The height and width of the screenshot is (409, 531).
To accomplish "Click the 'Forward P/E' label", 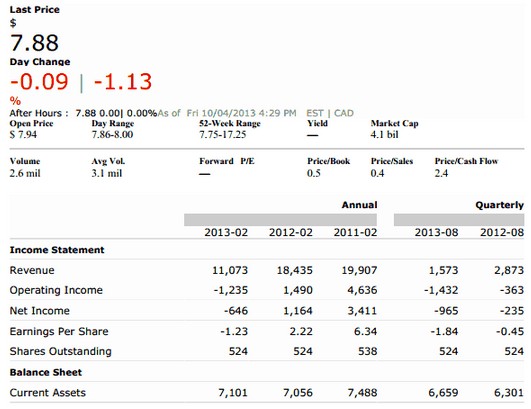I will tap(227, 161).
